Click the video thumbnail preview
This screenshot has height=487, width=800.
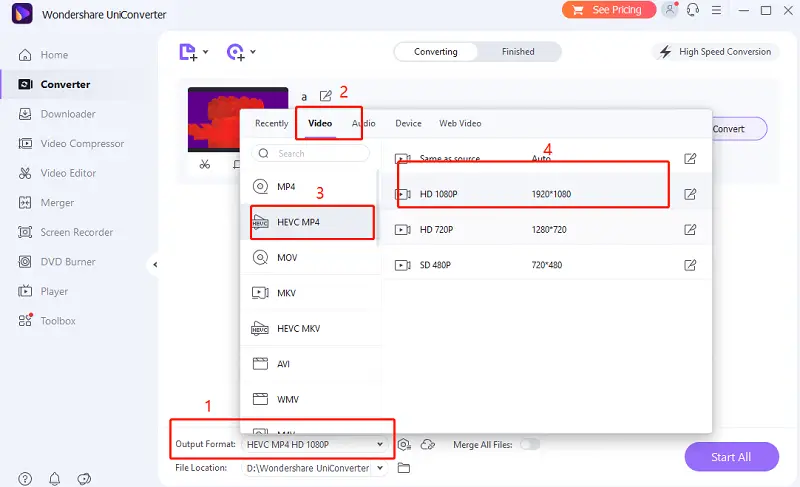click(214, 119)
